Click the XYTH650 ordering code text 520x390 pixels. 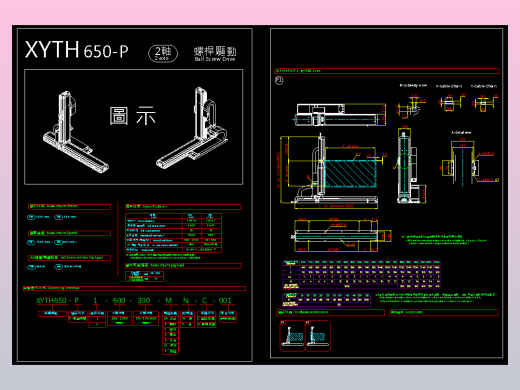pos(51,300)
